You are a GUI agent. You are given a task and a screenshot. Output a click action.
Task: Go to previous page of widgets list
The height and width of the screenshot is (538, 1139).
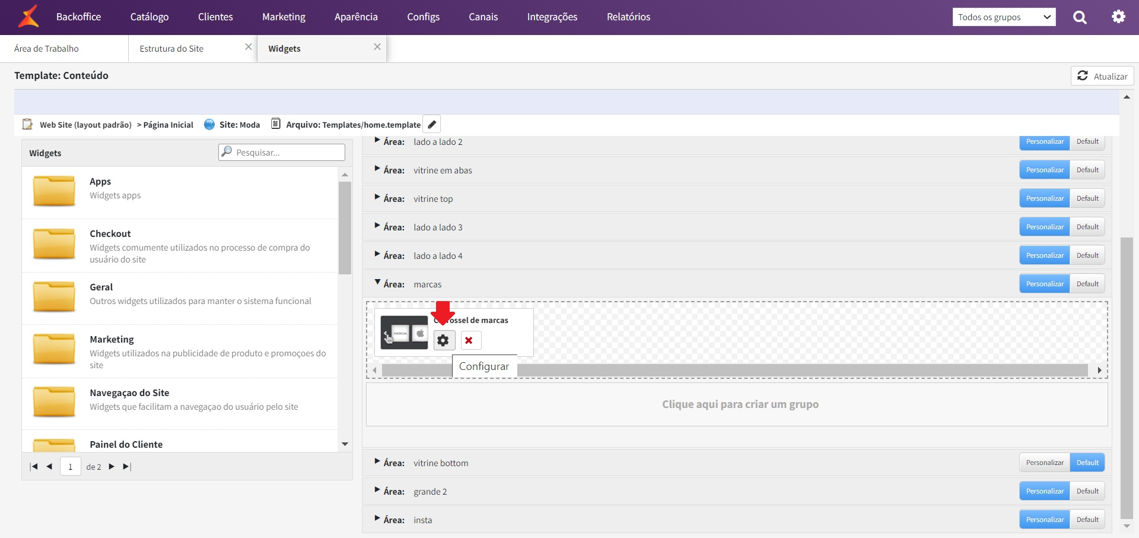pyautogui.click(x=49, y=467)
